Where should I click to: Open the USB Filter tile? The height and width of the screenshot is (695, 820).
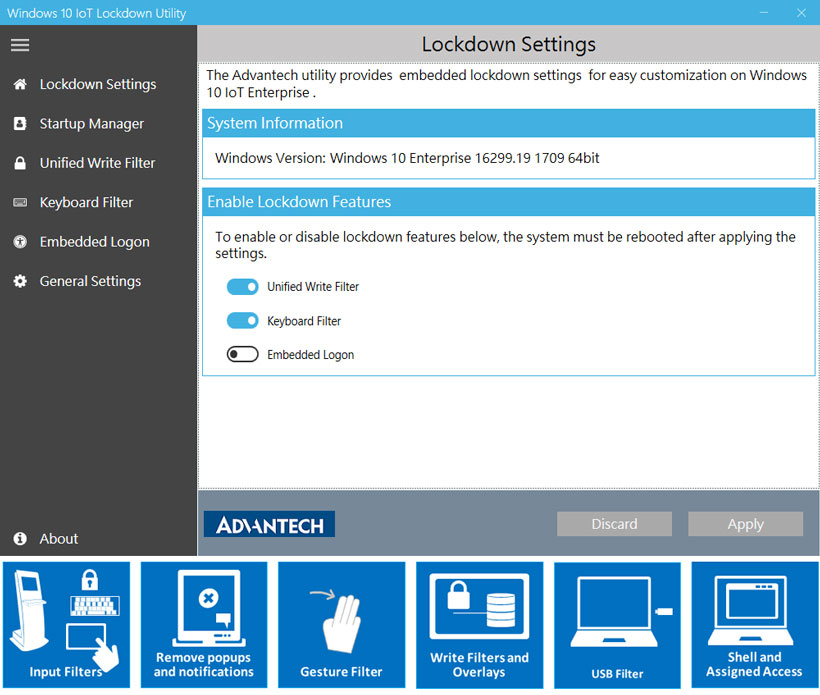tap(618, 625)
